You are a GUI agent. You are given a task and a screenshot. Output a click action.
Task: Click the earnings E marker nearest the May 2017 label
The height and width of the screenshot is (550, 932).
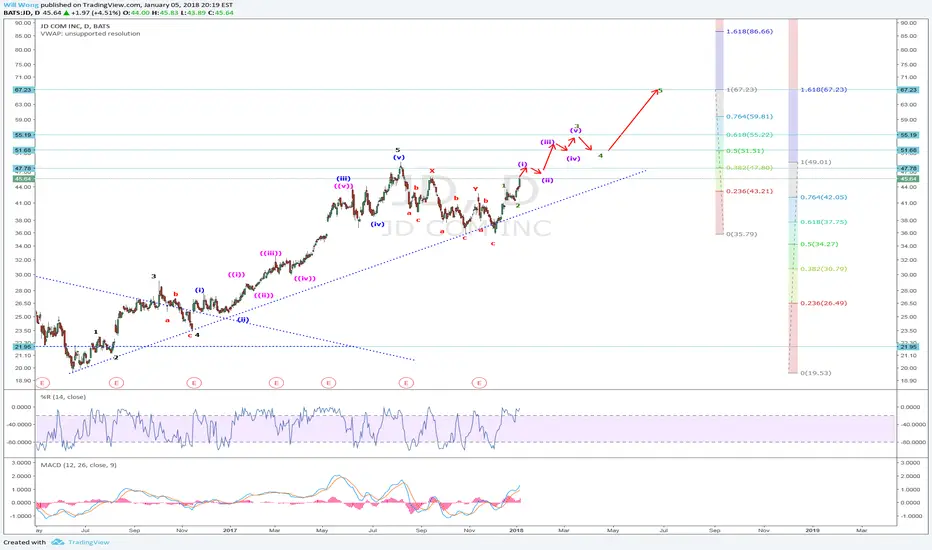pyautogui.click(x=328, y=383)
